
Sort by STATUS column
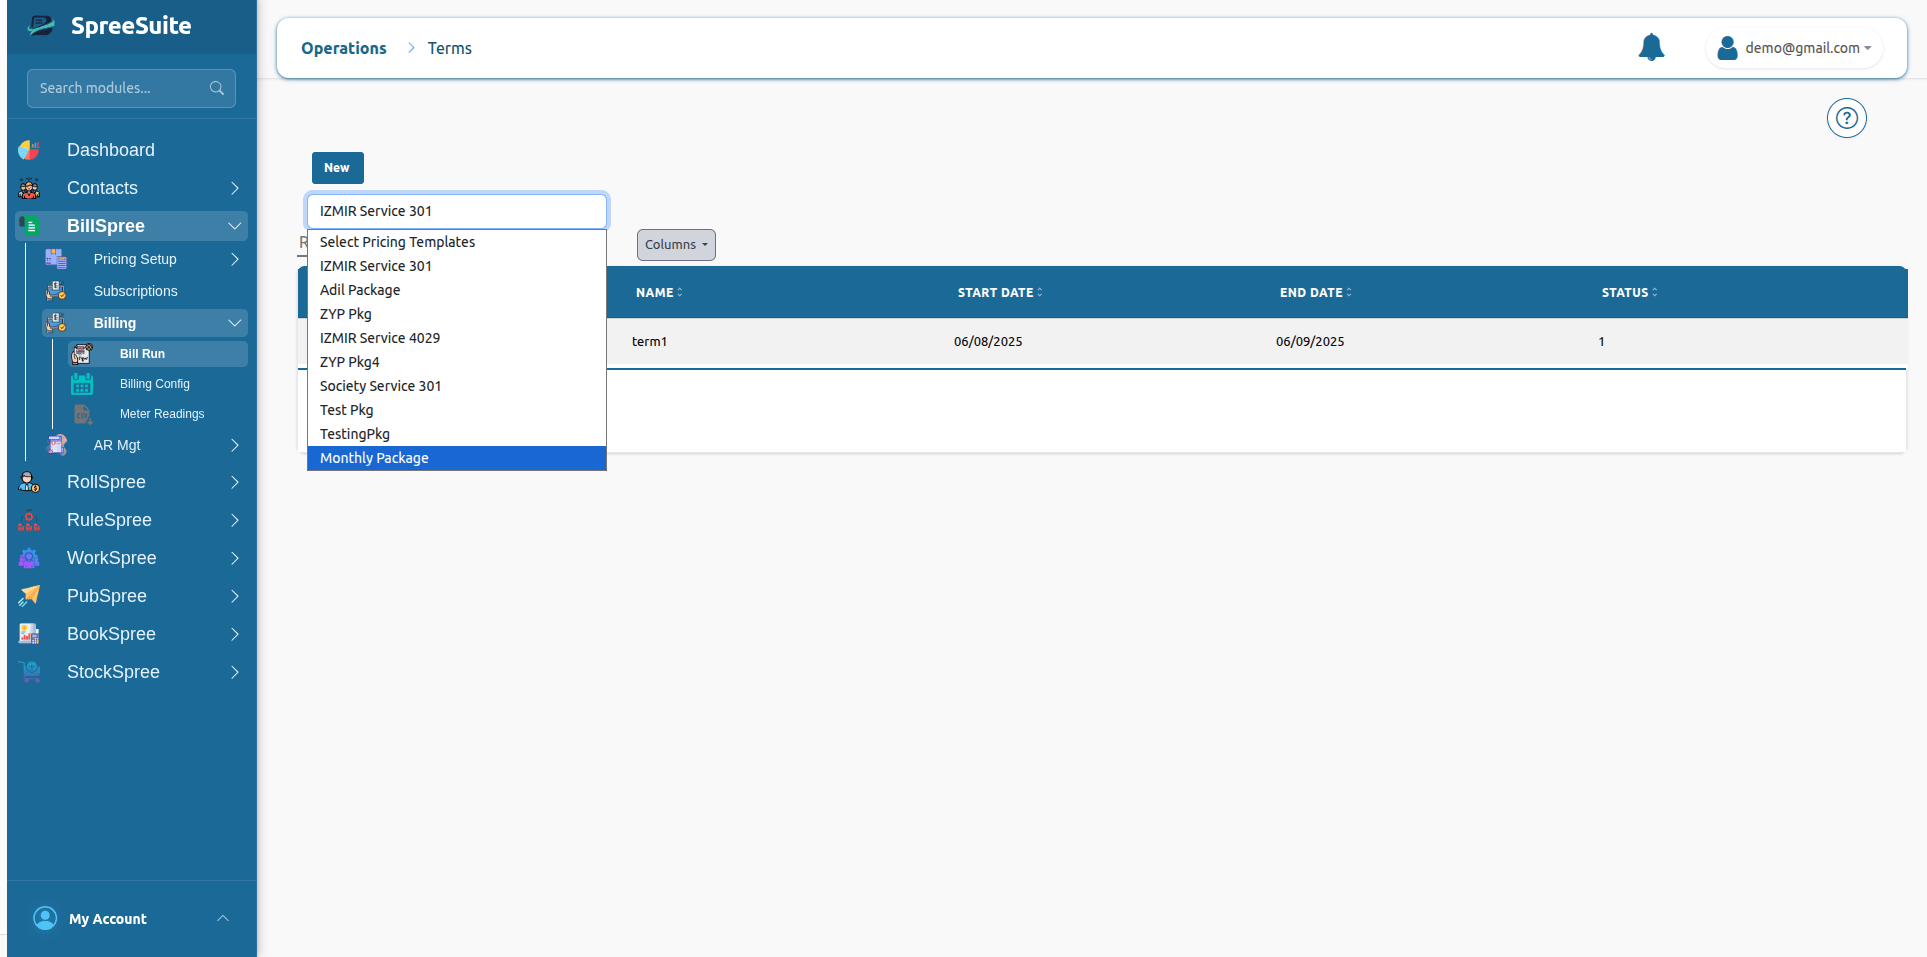coord(1629,293)
